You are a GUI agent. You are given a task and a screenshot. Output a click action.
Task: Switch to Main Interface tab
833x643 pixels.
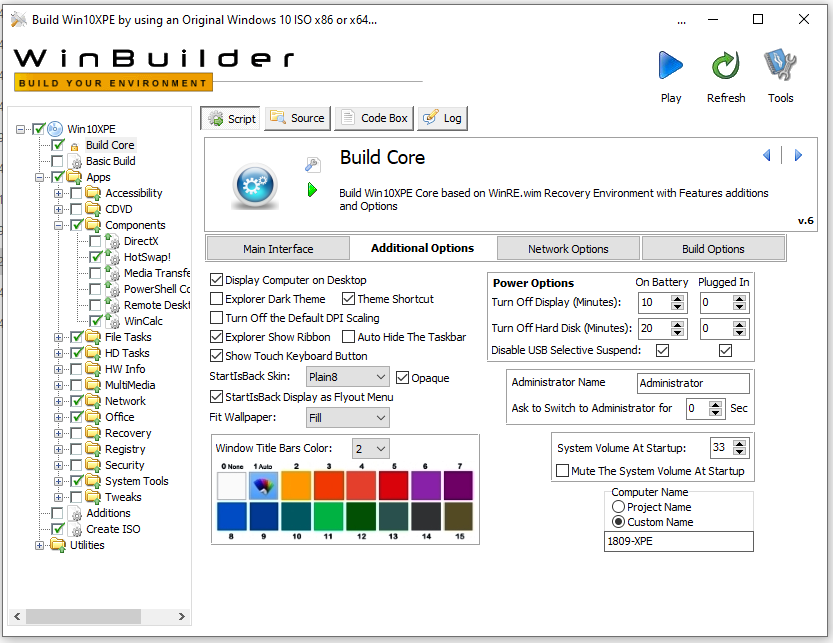pos(278,249)
